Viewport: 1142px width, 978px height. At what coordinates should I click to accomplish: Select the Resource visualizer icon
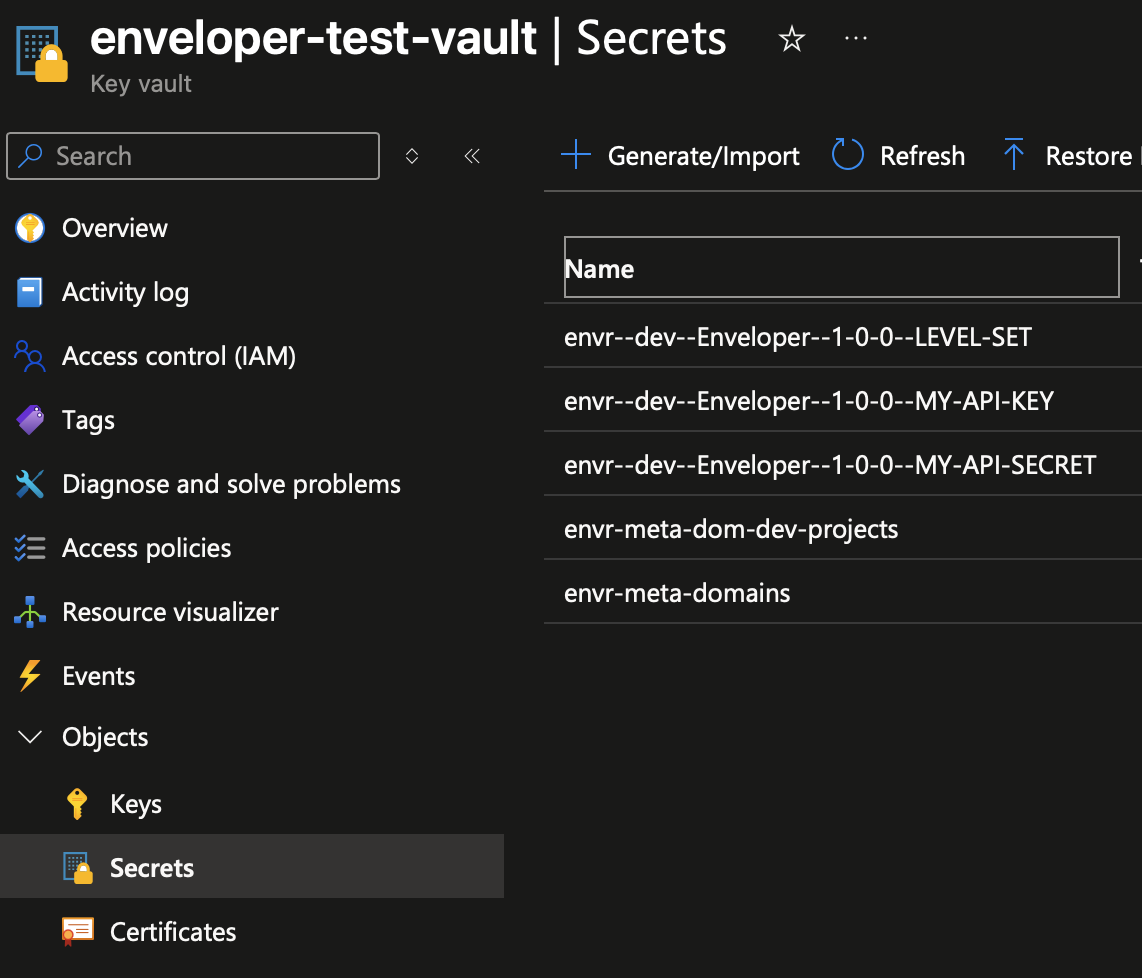click(x=29, y=611)
